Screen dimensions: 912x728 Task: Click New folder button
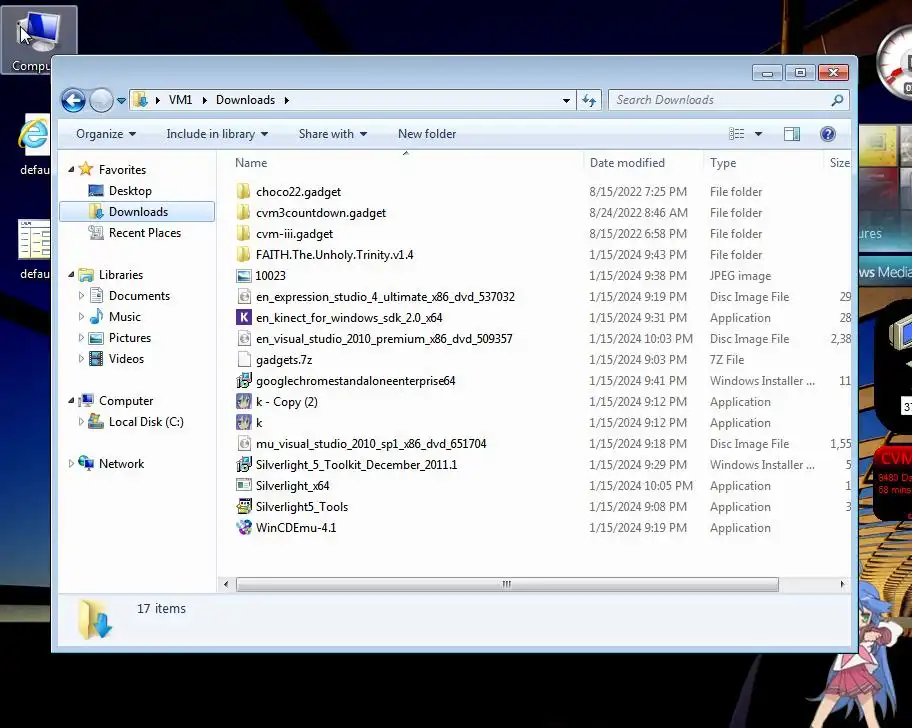tap(427, 134)
